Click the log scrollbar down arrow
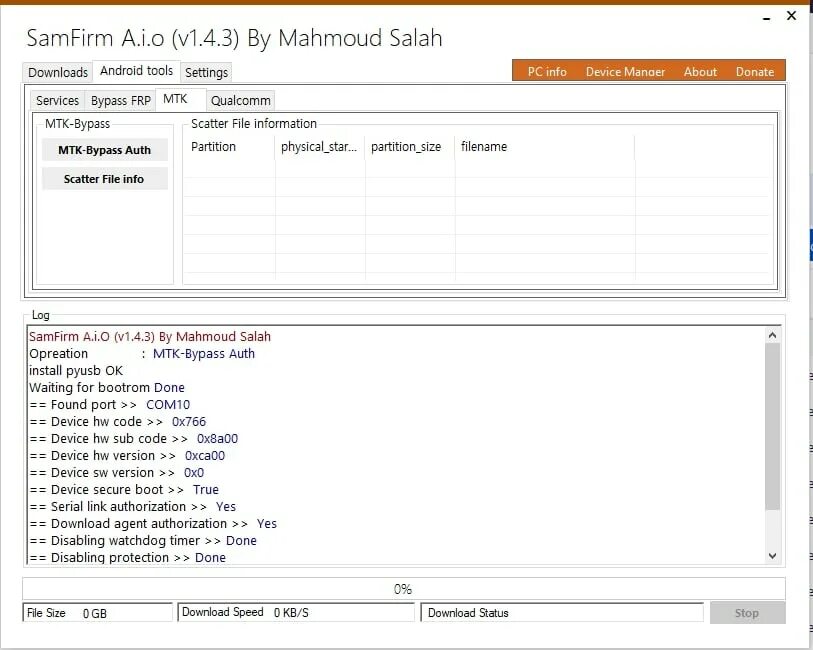This screenshot has height=650, width=813. [x=772, y=556]
